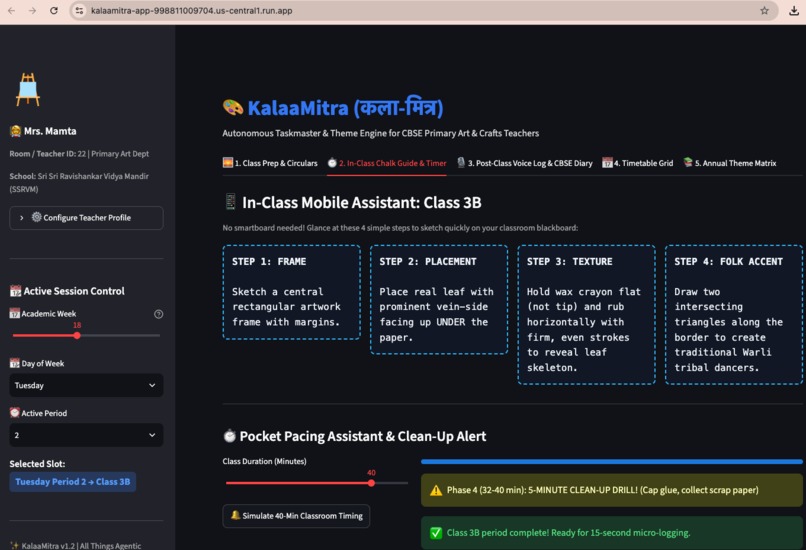The height and width of the screenshot is (550, 806).
Task: Open browser downloads icon
Action: coord(794,11)
